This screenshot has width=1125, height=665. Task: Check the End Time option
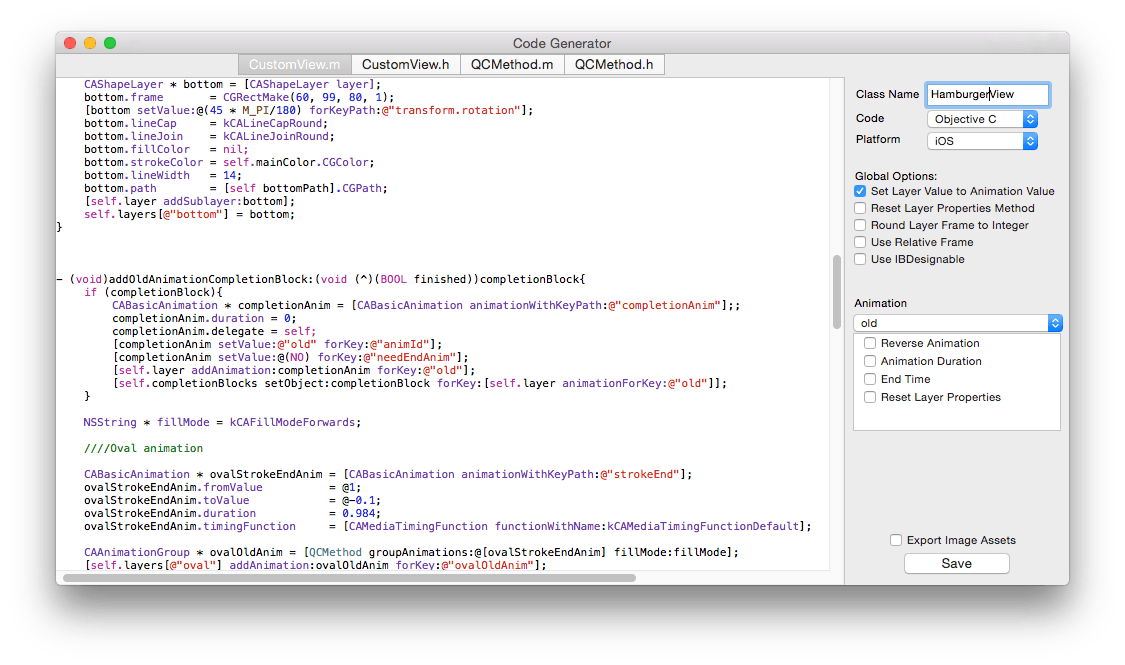pos(870,379)
